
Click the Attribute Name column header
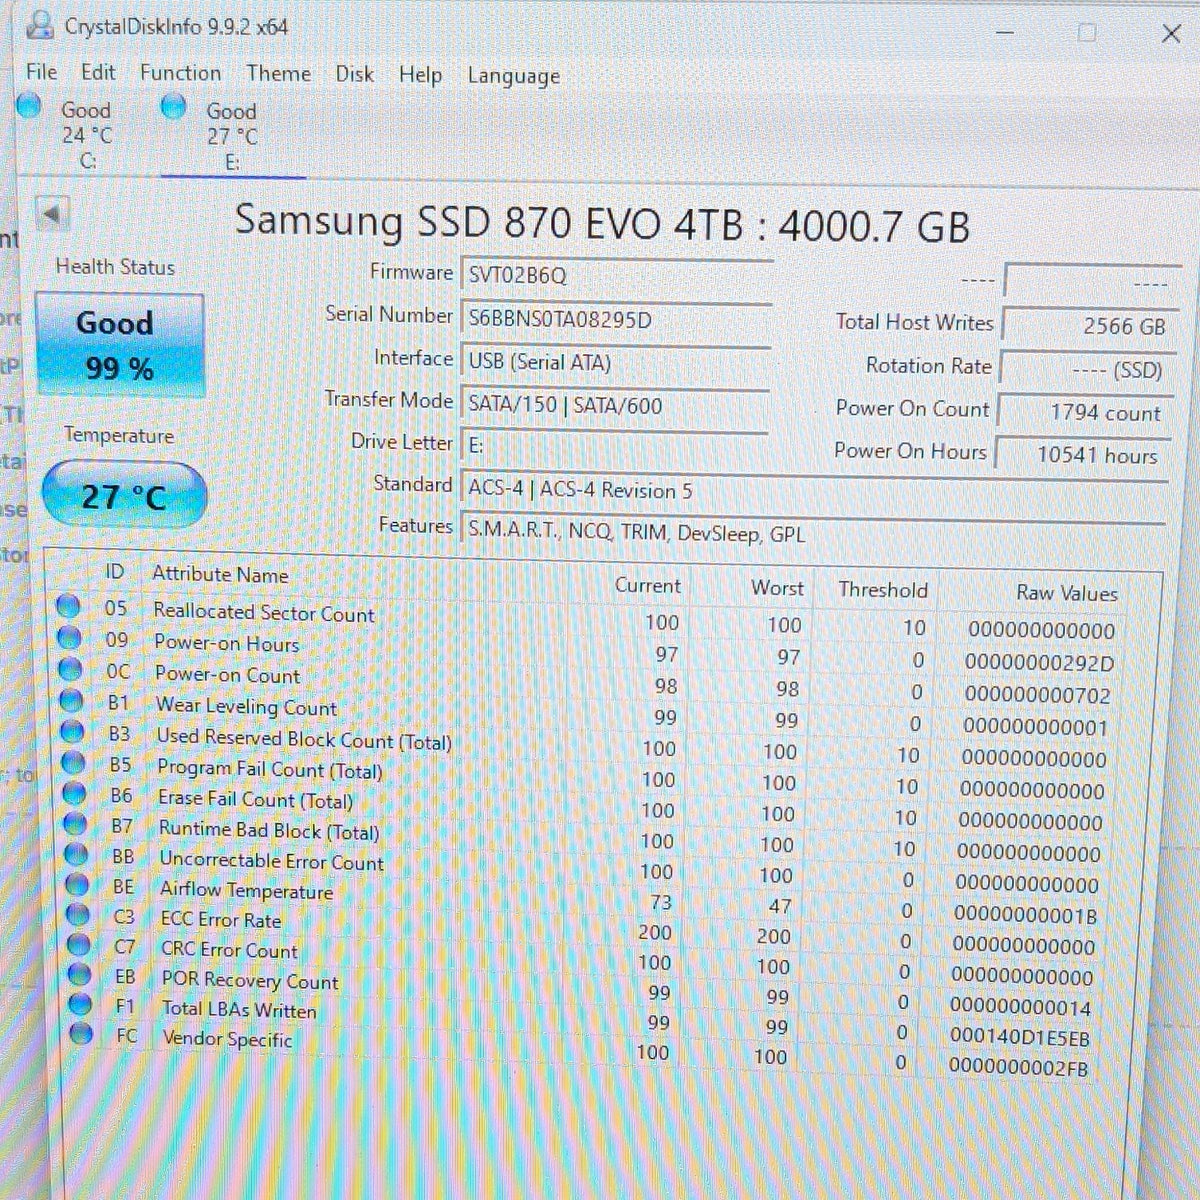click(x=220, y=575)
